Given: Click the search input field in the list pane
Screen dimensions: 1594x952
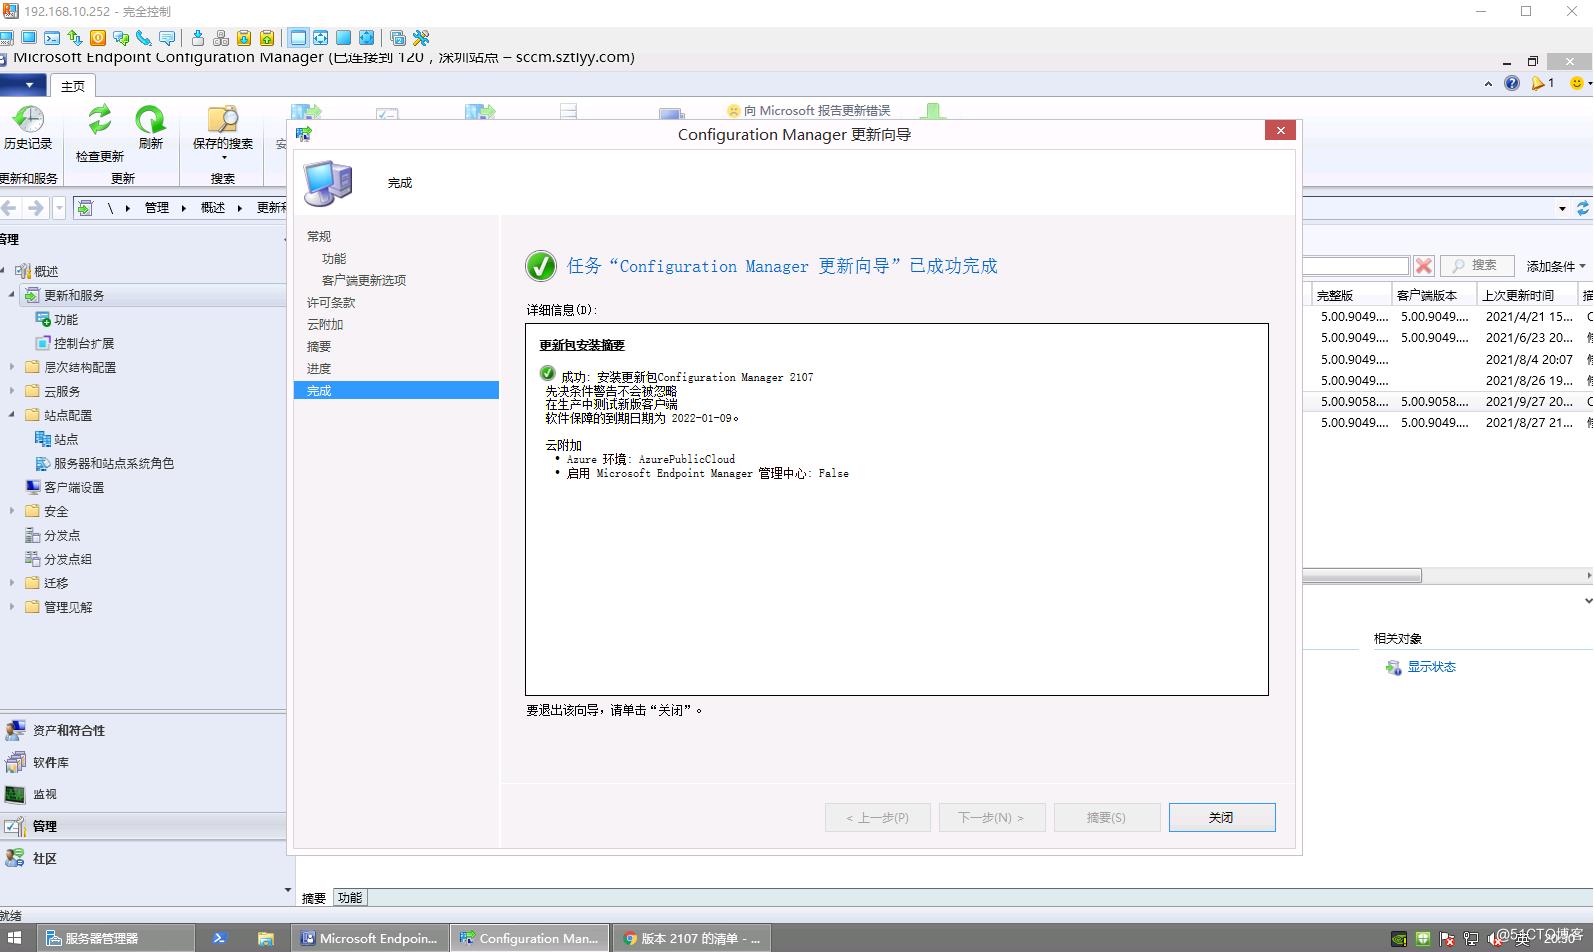Looking at the screenshot, I should click(1356, 266).
